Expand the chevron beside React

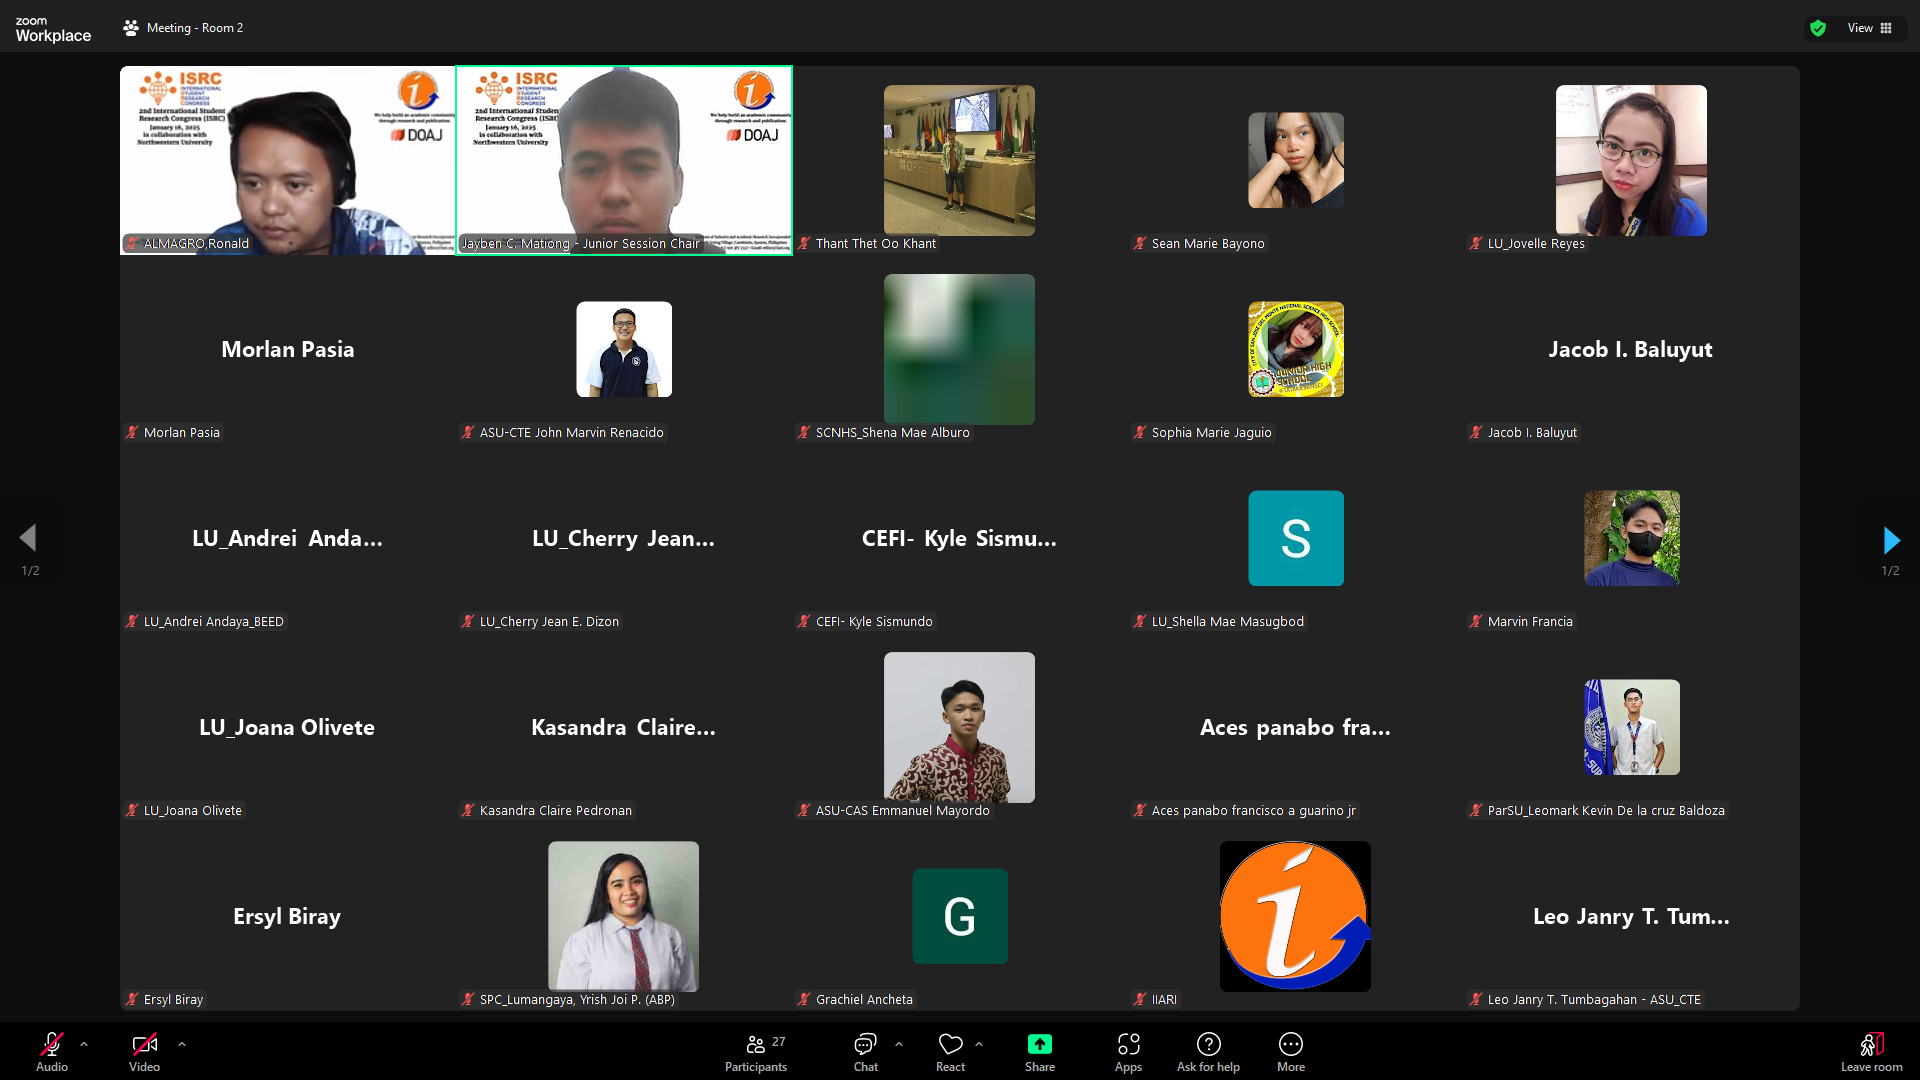click(979, 1044)
